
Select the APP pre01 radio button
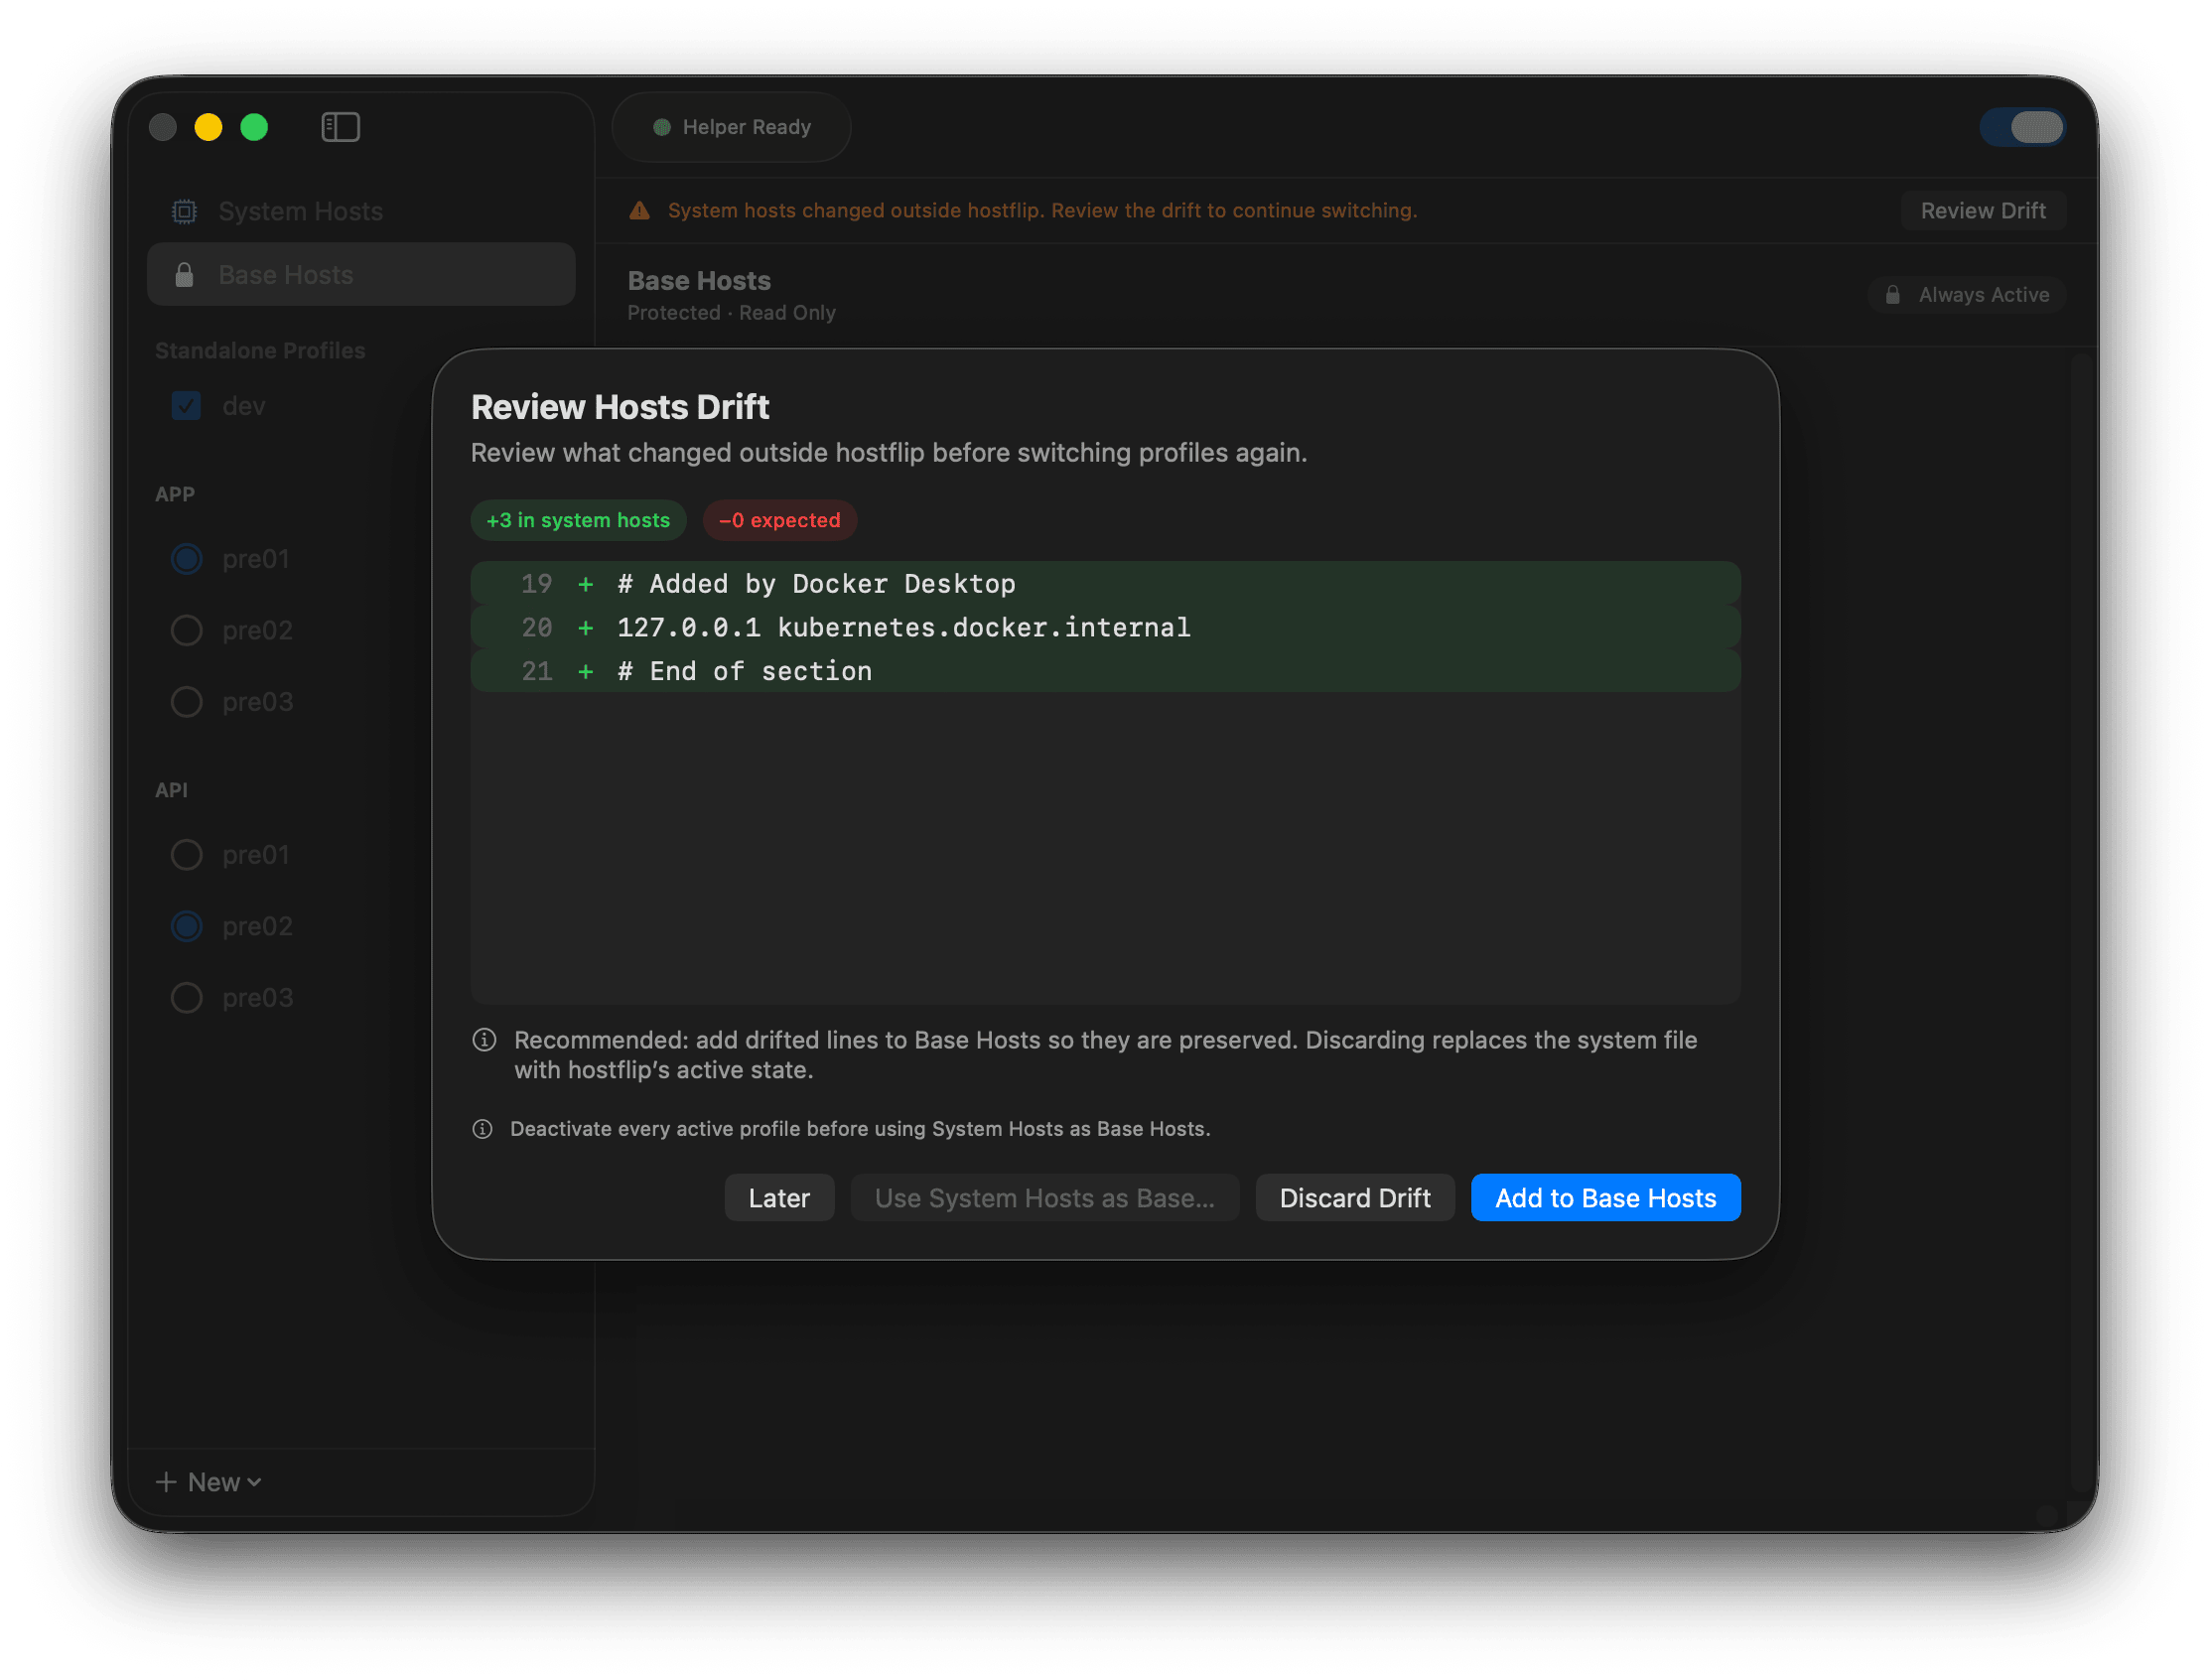coord(186,559)
